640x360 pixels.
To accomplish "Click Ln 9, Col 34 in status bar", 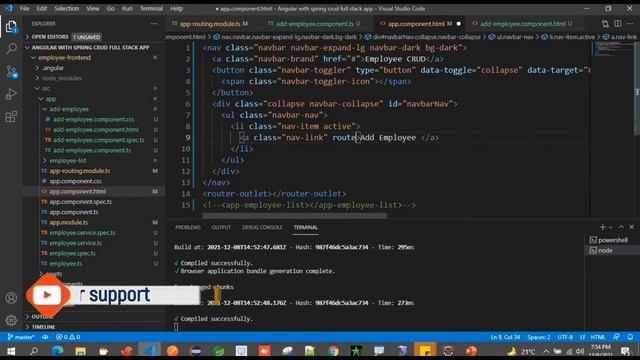I will click(505, 337).
